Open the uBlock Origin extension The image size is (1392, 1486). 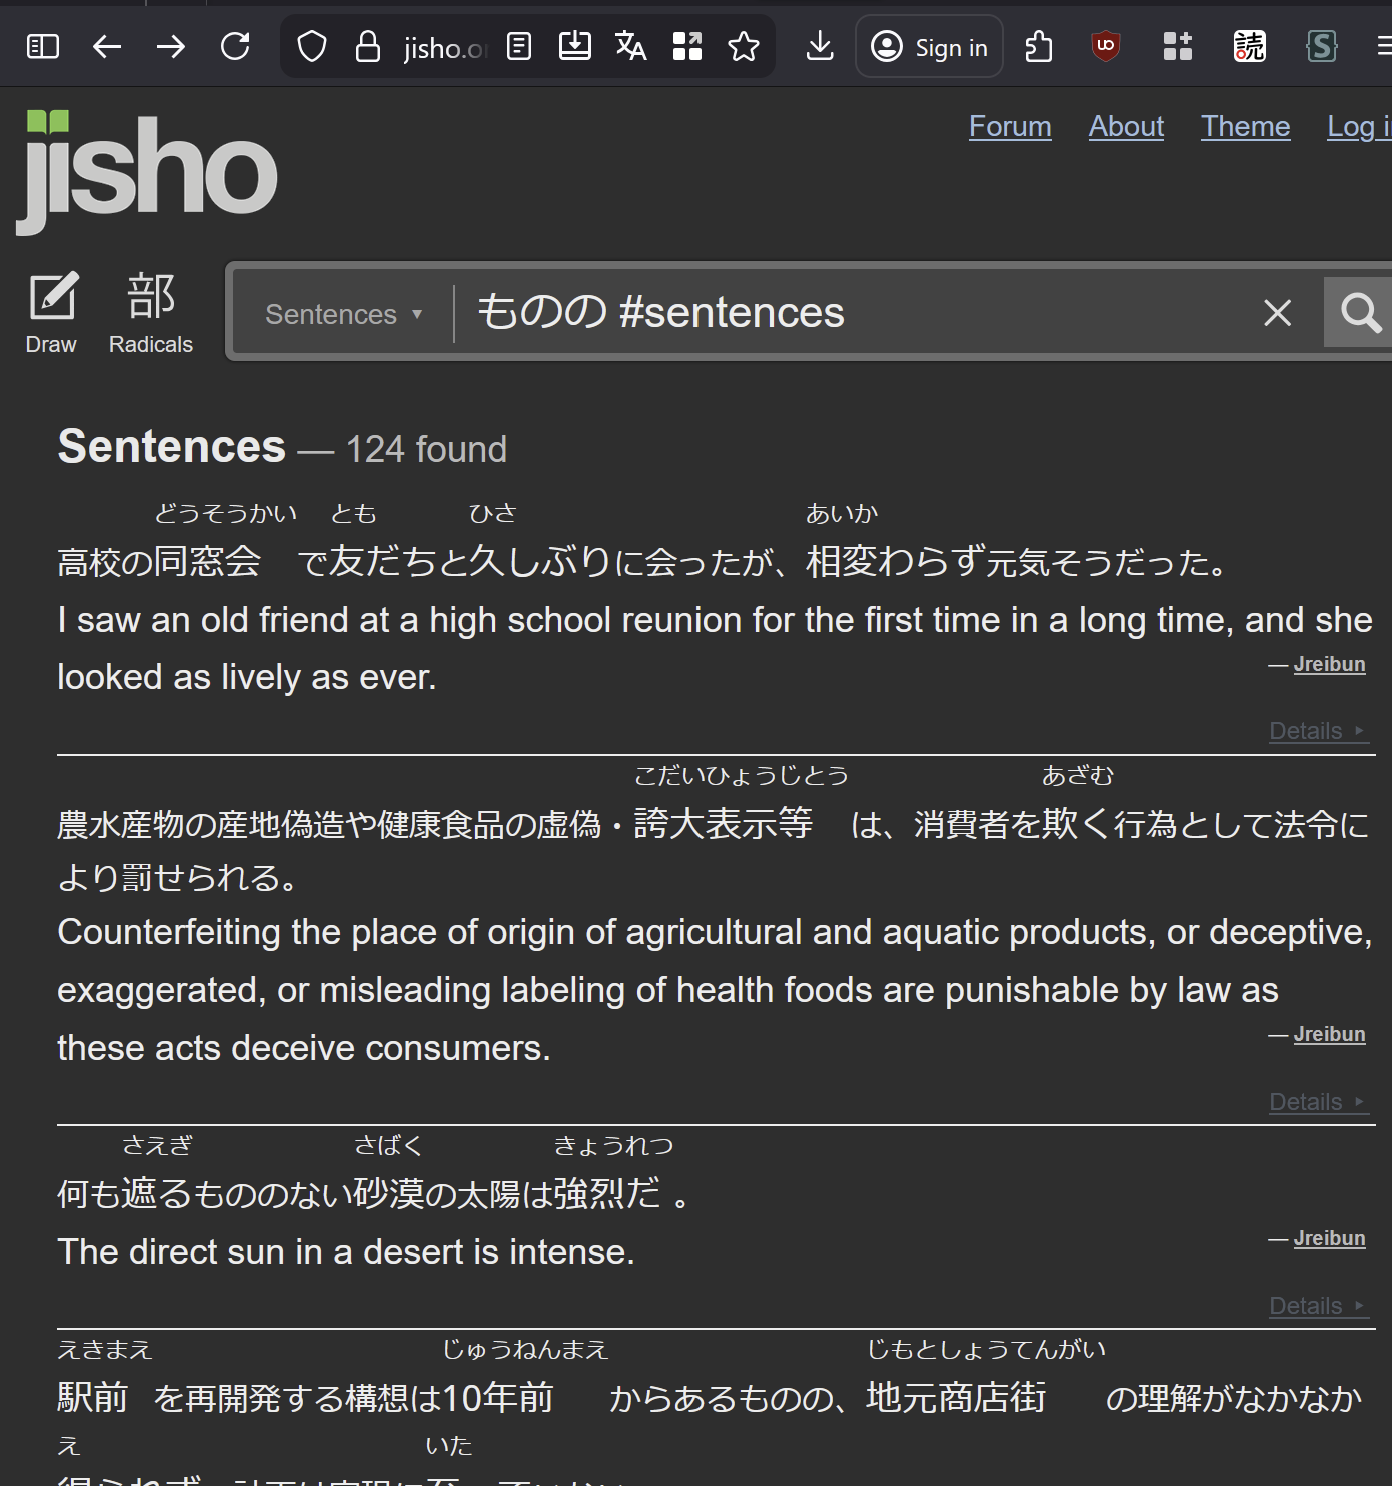pos(1105,47)
